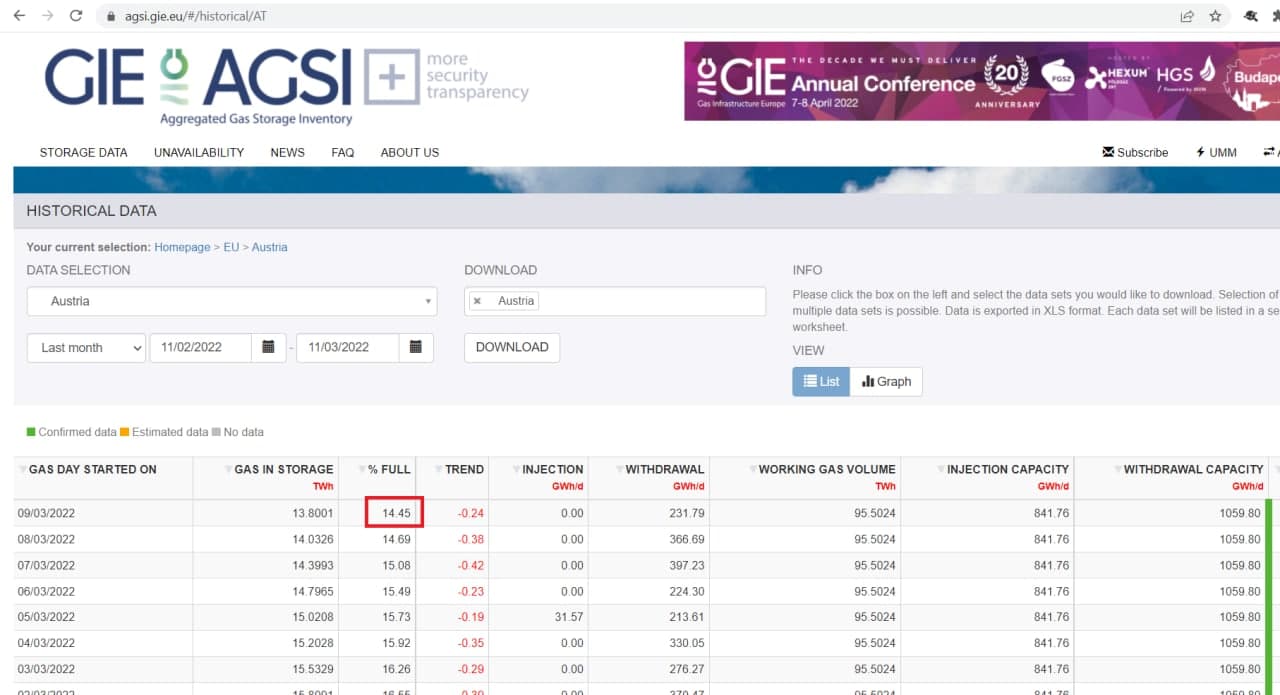Follow the EU breadcrumb link

point(230,247)
